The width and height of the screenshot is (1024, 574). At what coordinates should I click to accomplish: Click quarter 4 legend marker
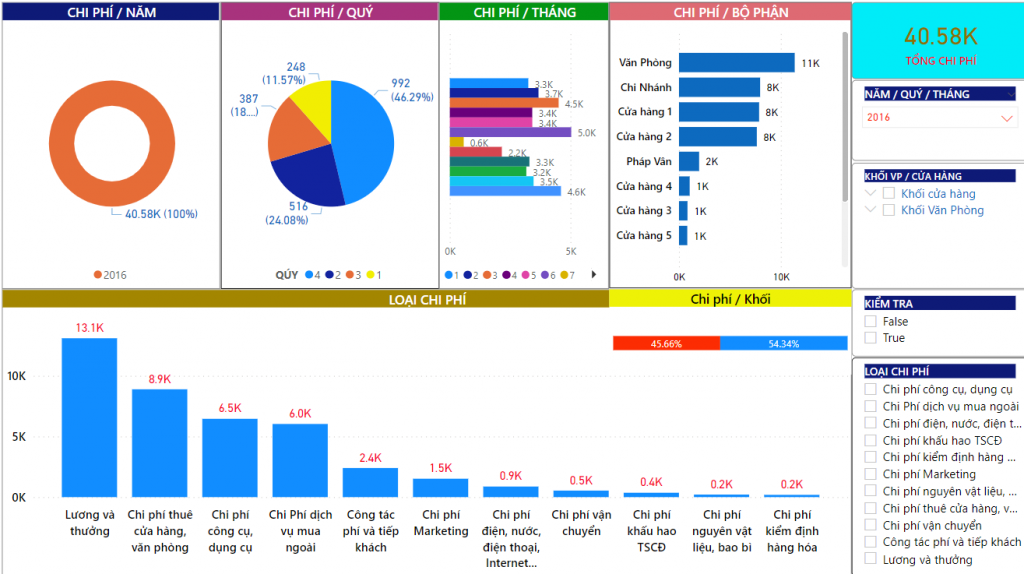[309, 275]
